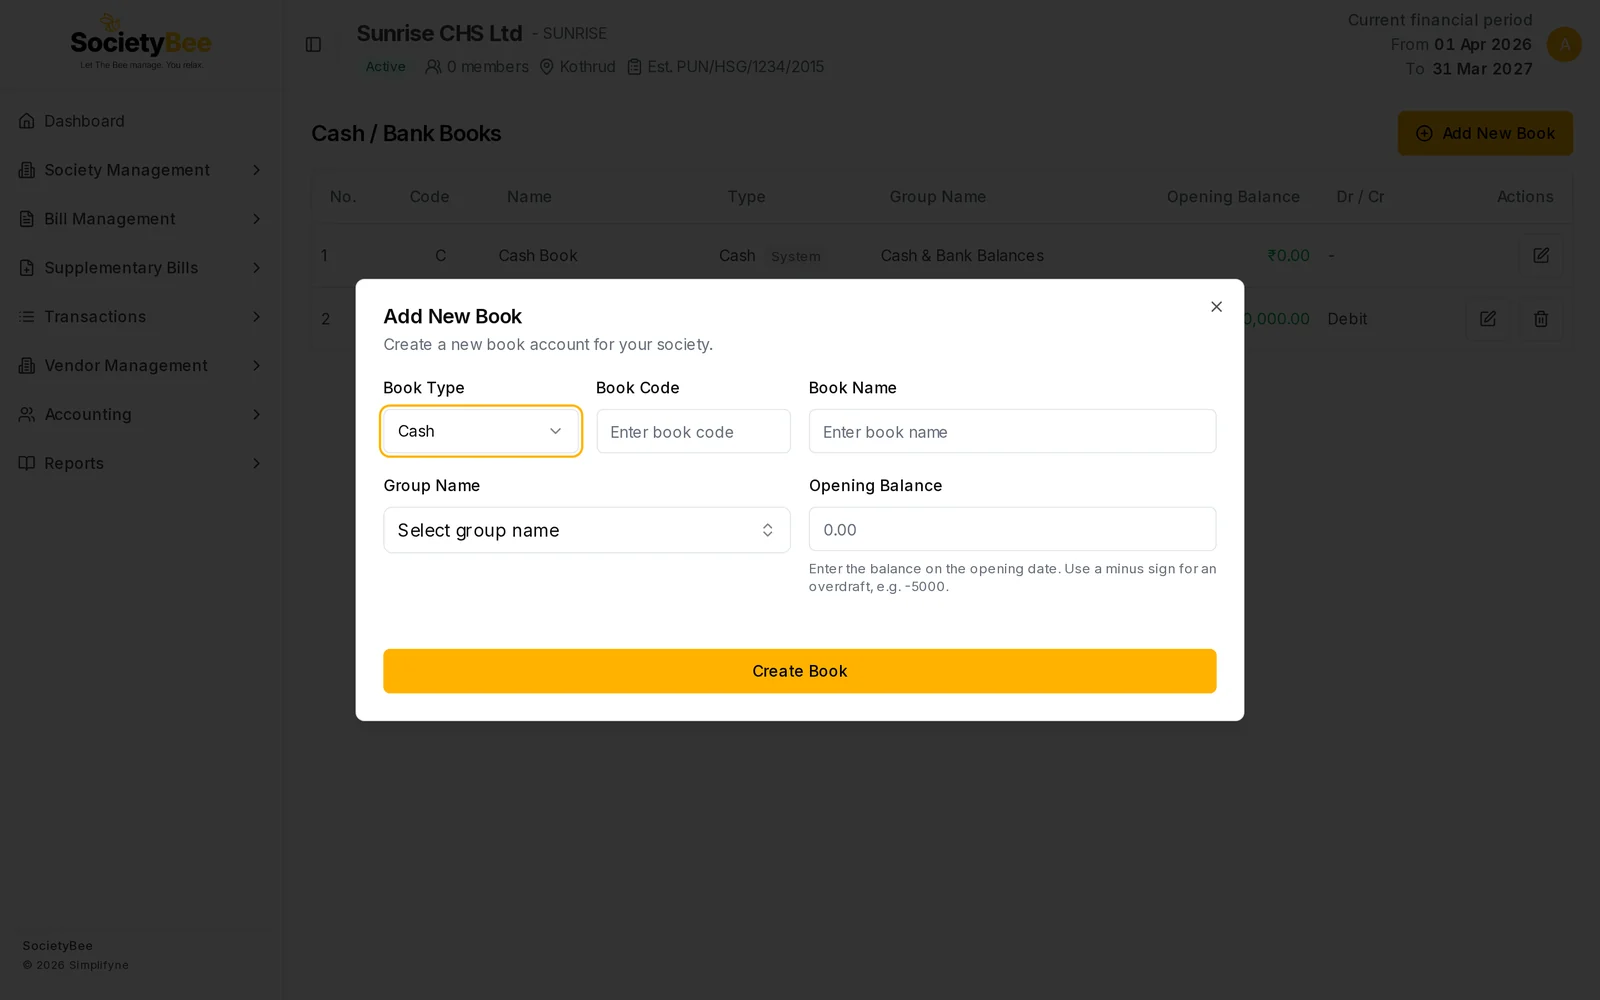This screenshot has height=1000, width=1600.
Task: Delete the second book row with Debit
Action: coord(1541,319)
